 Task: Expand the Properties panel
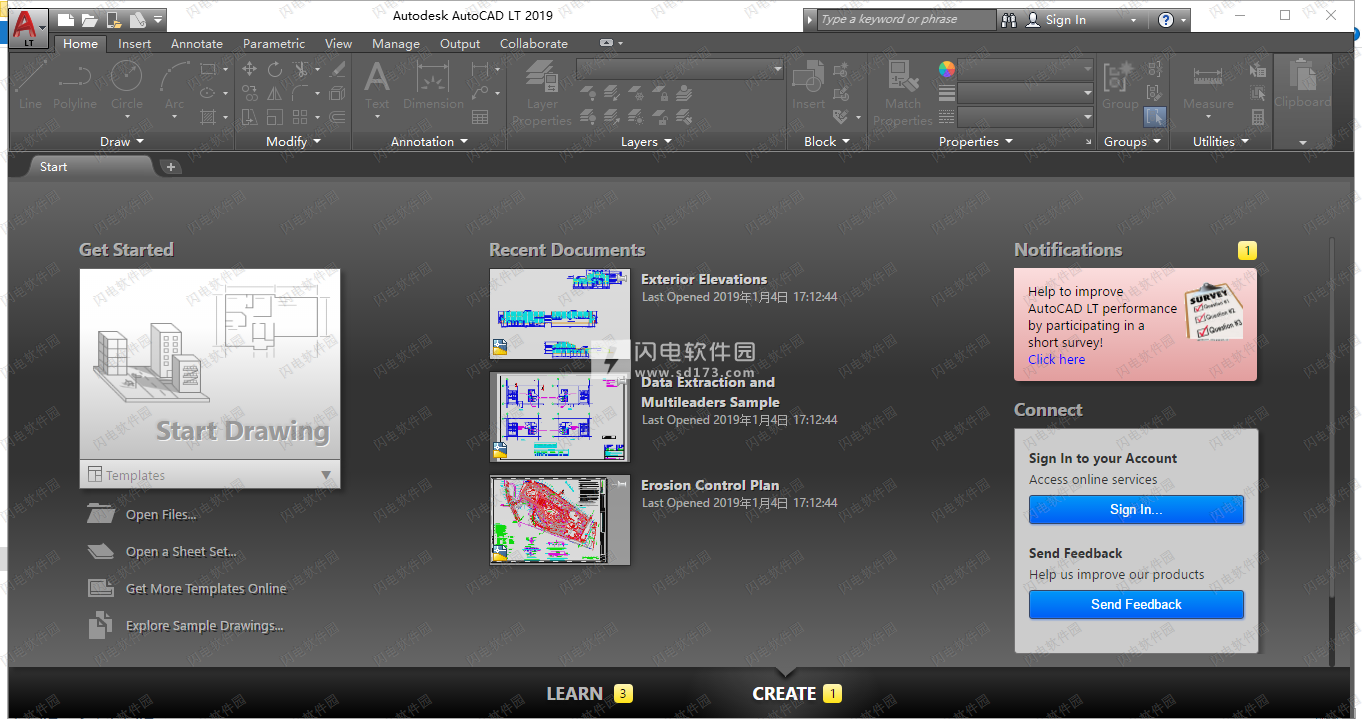pyautogui.click(x=975, y=141)
